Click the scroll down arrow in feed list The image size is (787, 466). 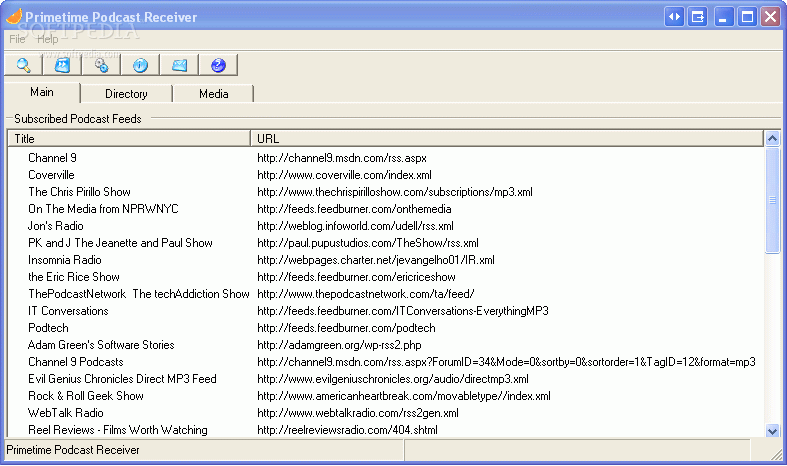[x=772, y=429]
